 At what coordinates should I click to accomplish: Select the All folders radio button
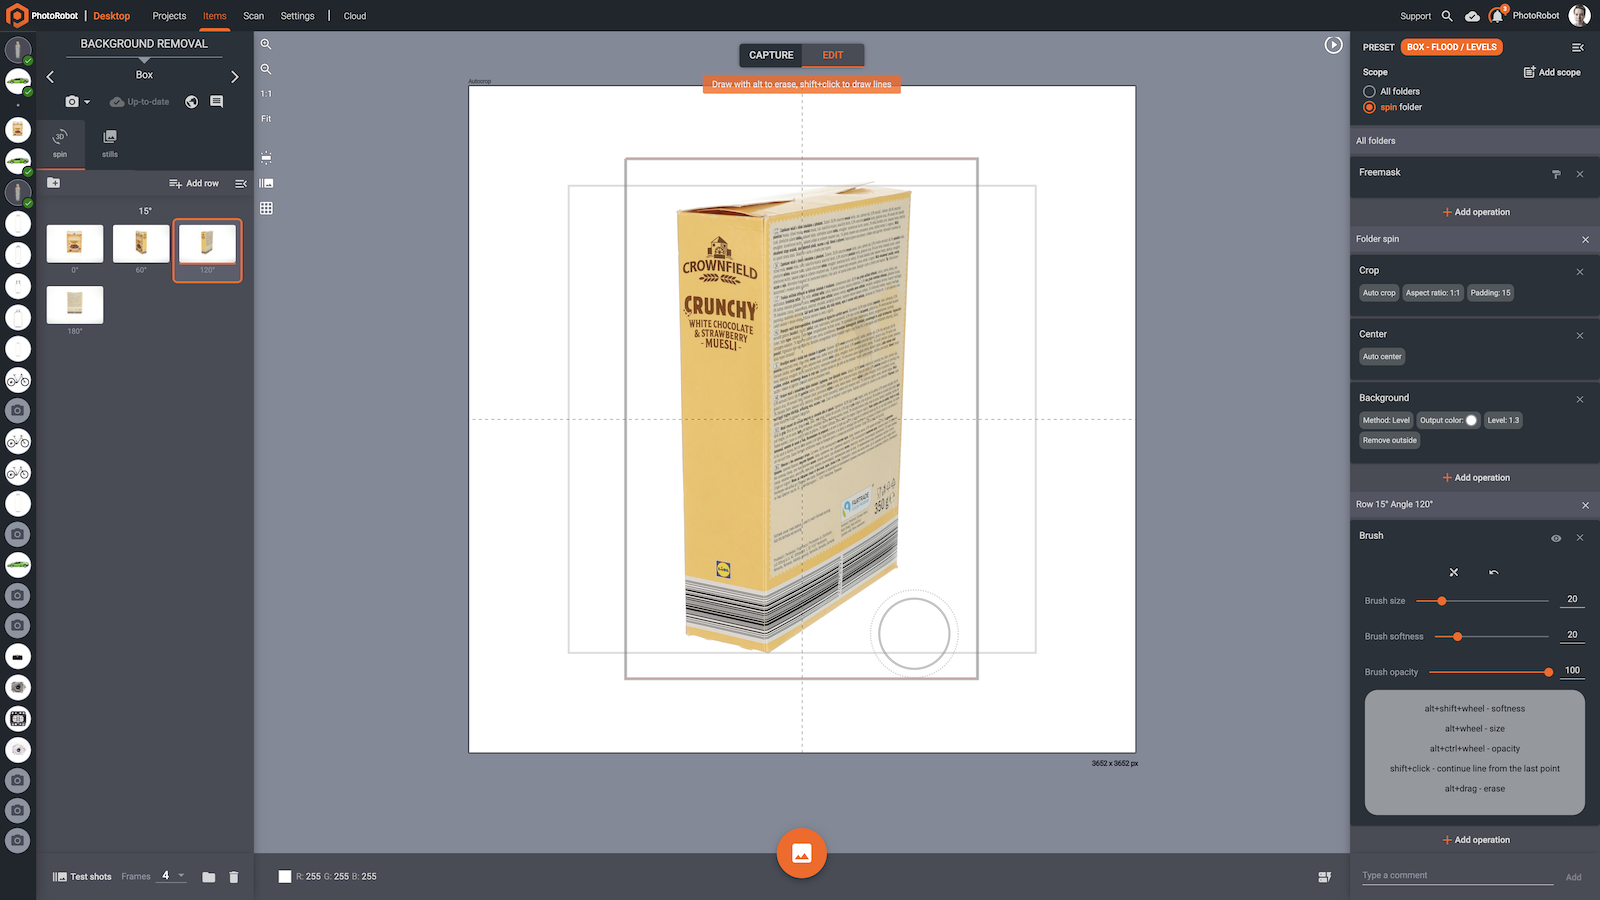click(x=1369, y=91)
